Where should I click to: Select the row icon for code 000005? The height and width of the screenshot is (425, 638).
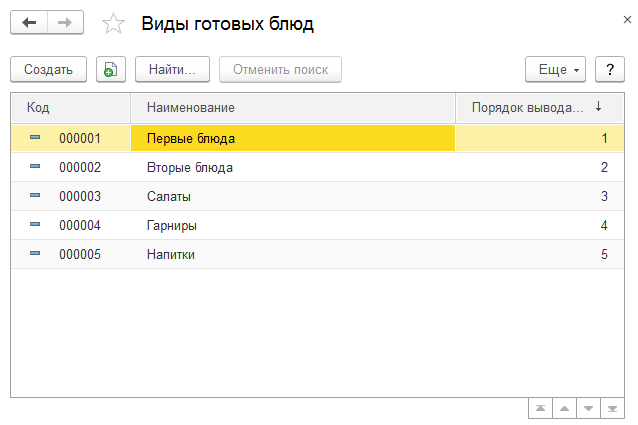pyautogui.click(x=35, y=253)
